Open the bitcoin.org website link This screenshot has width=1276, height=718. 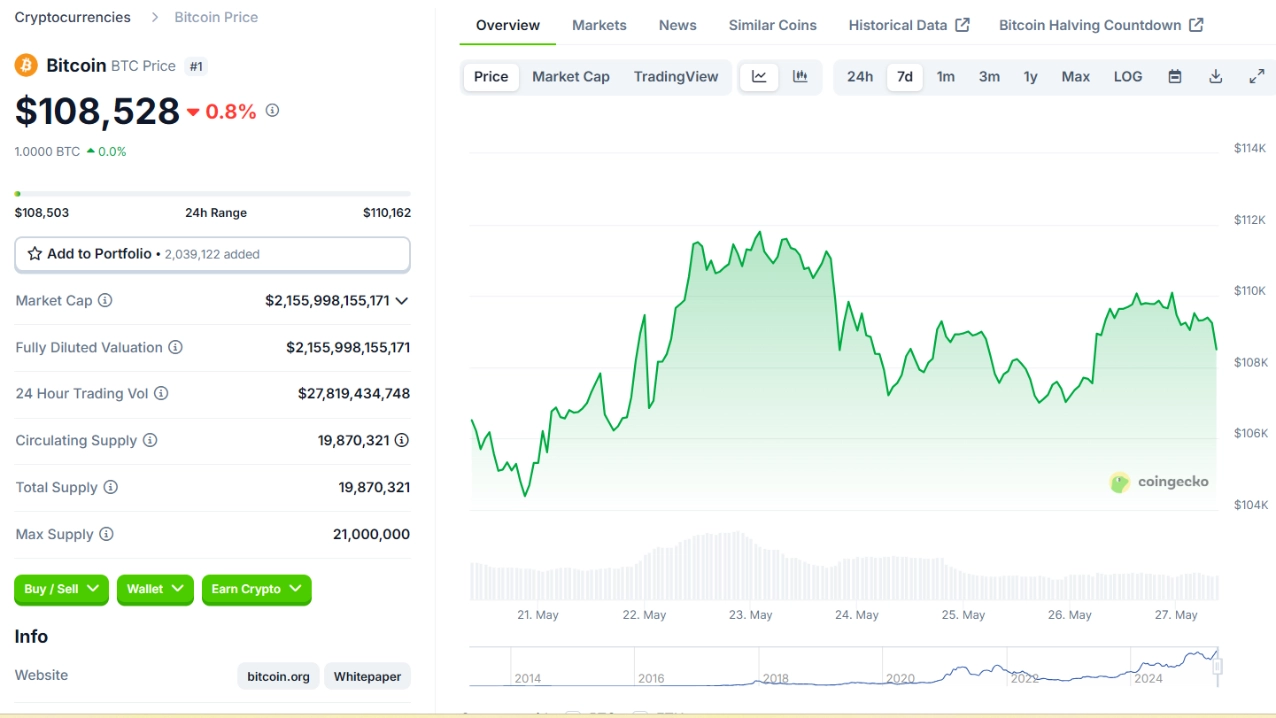tap(279, 677)
